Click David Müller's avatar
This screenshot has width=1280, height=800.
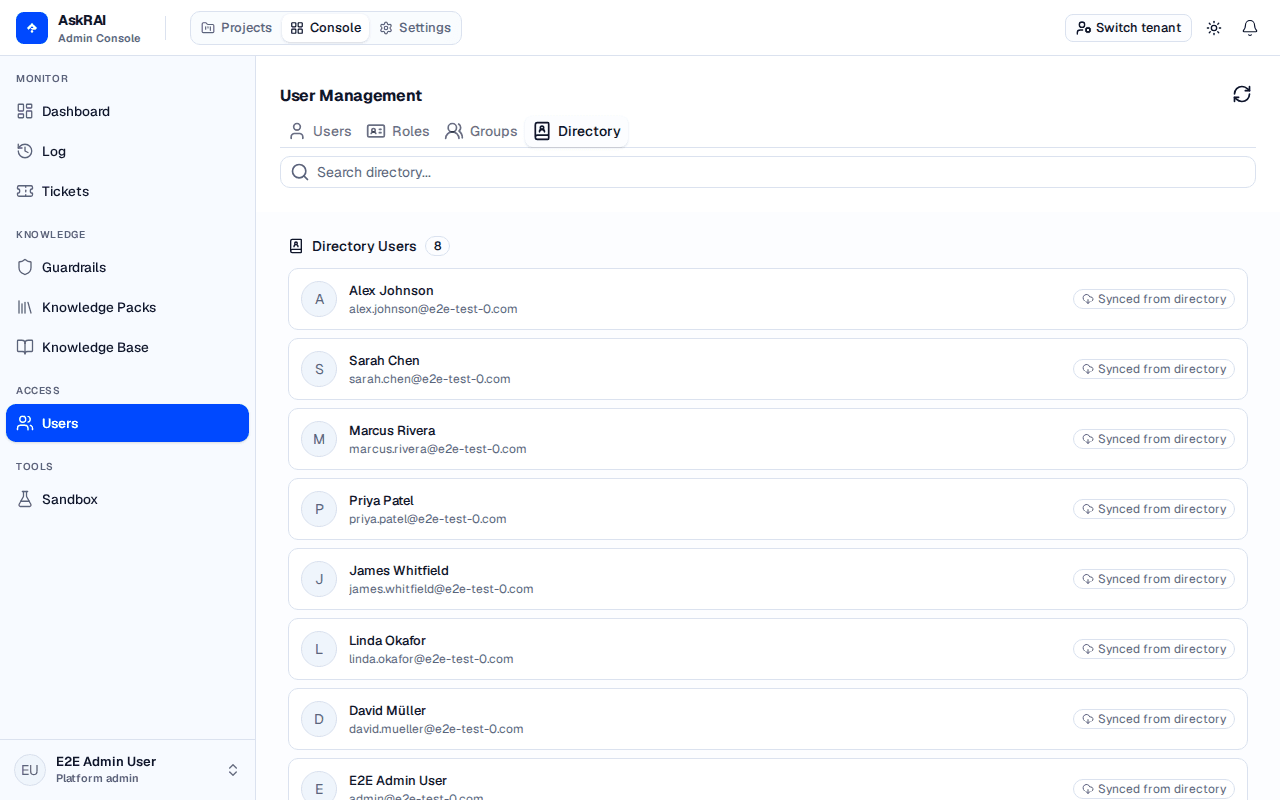(319, 719)
